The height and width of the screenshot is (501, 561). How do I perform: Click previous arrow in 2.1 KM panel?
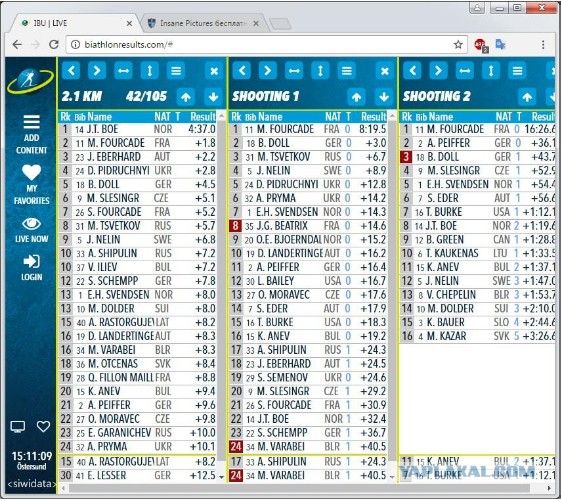click(71, 70)
